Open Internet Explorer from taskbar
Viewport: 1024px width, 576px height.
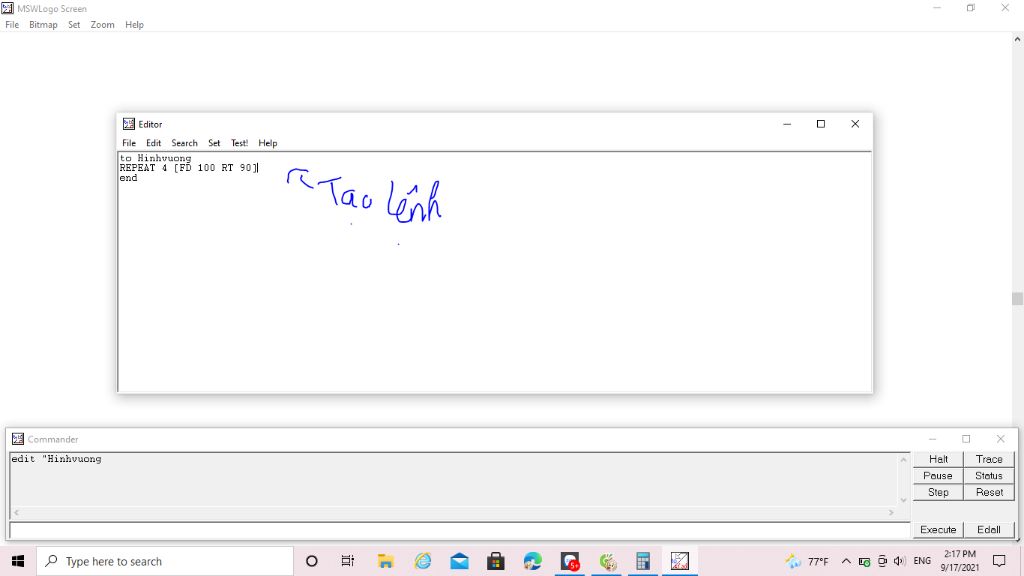[x=423, y=561]
